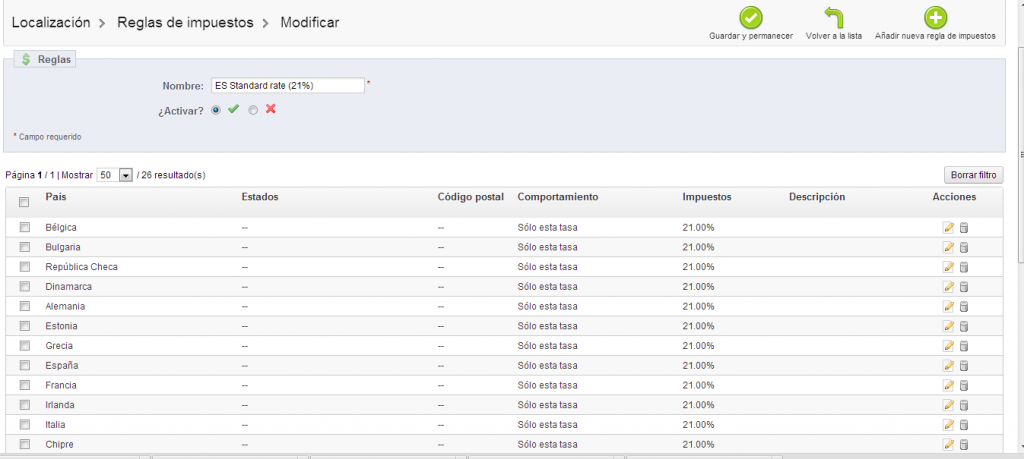Tick the select-all checkbox in table header

pyautogui.click(x=24, y=202)
